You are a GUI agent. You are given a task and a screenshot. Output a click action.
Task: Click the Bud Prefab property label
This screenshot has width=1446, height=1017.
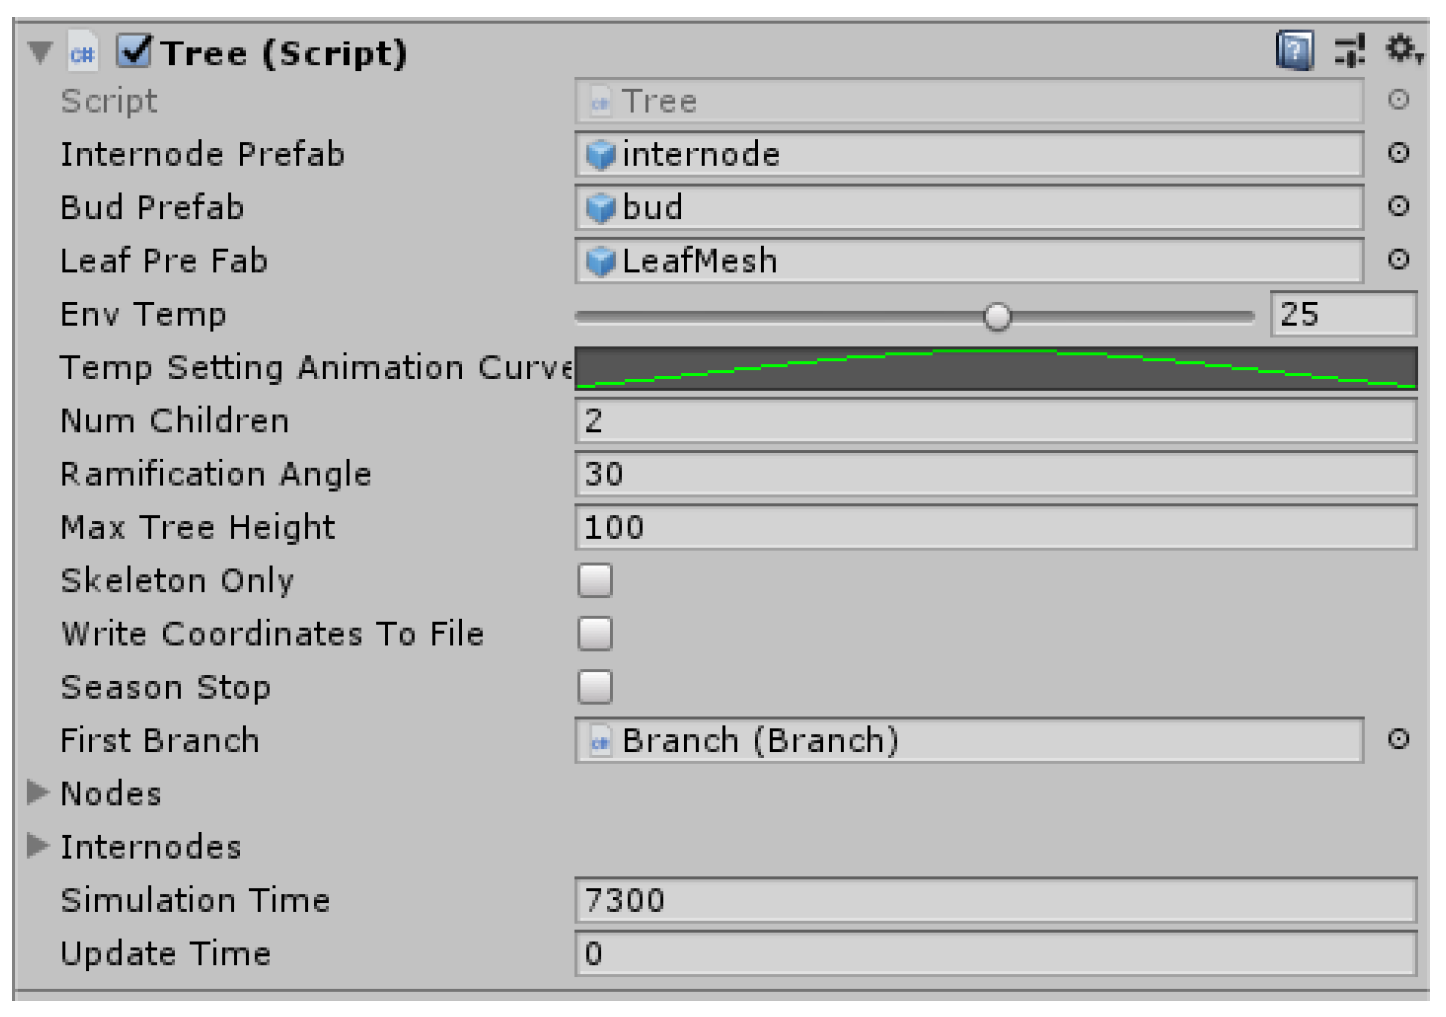coord(152,207)
